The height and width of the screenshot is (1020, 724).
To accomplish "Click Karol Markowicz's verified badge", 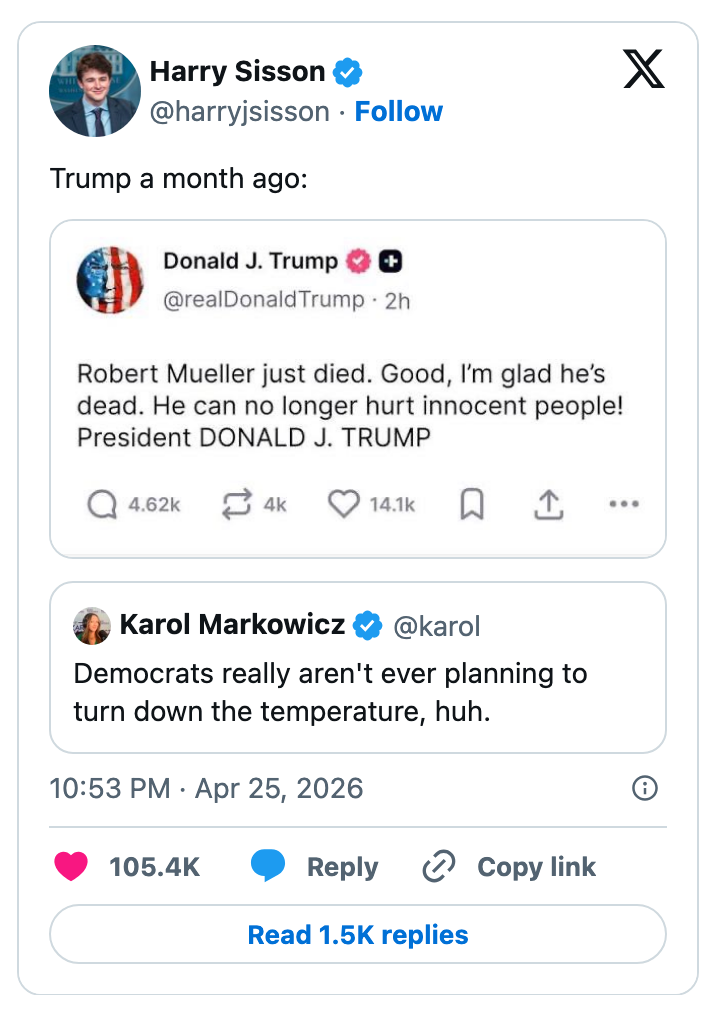I will tap(368, 626).
